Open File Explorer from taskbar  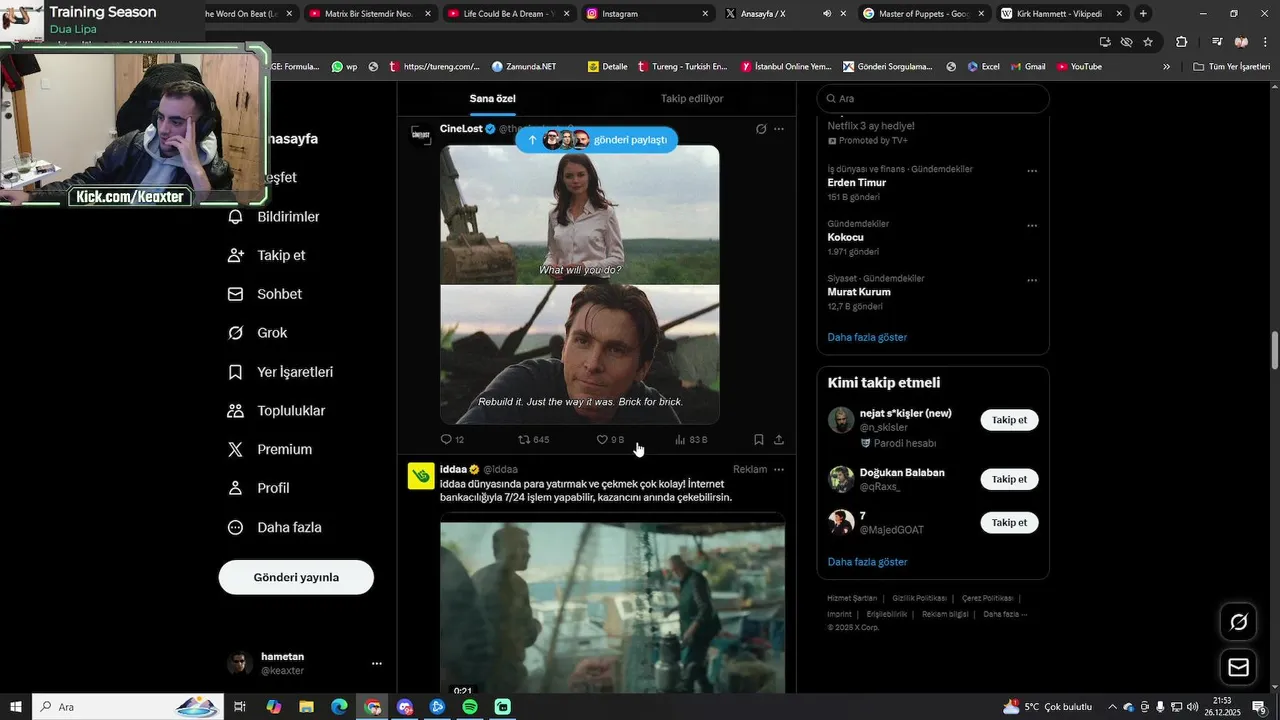click(x=306, y=707)
